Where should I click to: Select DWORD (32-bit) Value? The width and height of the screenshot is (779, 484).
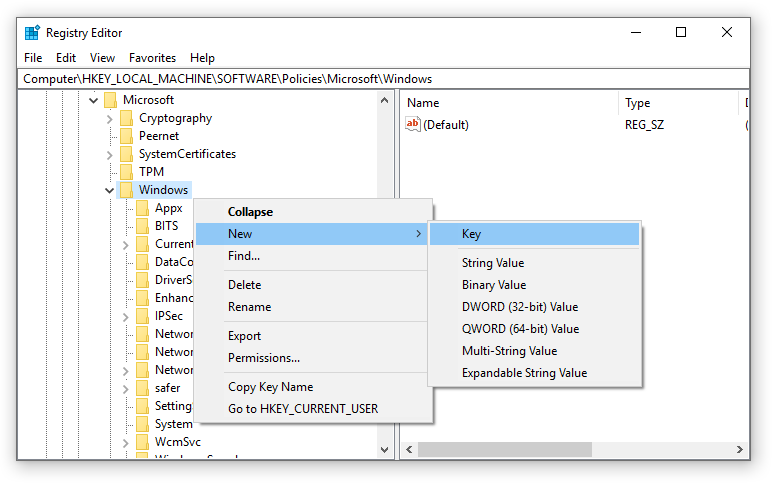(535, 307)
